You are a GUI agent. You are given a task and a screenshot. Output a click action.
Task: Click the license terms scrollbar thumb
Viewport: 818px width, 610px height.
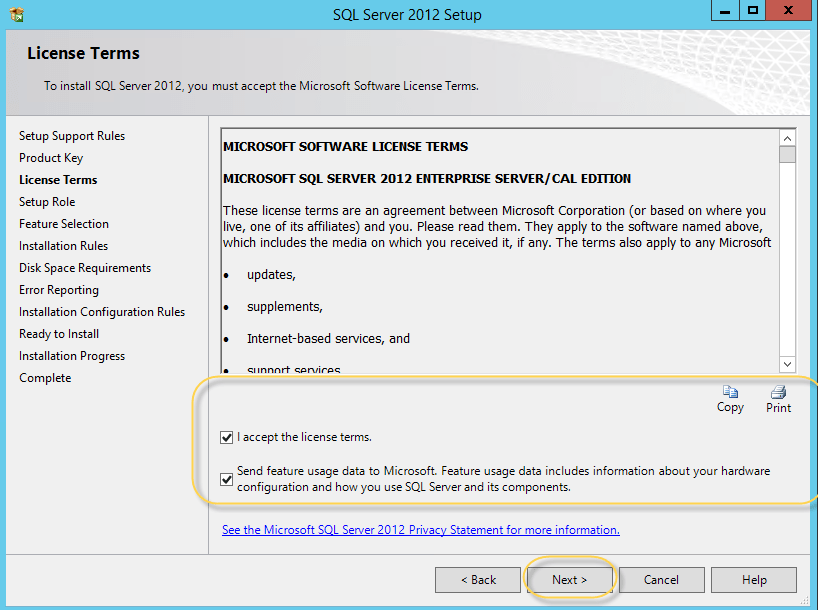click(x=787, y=155)
